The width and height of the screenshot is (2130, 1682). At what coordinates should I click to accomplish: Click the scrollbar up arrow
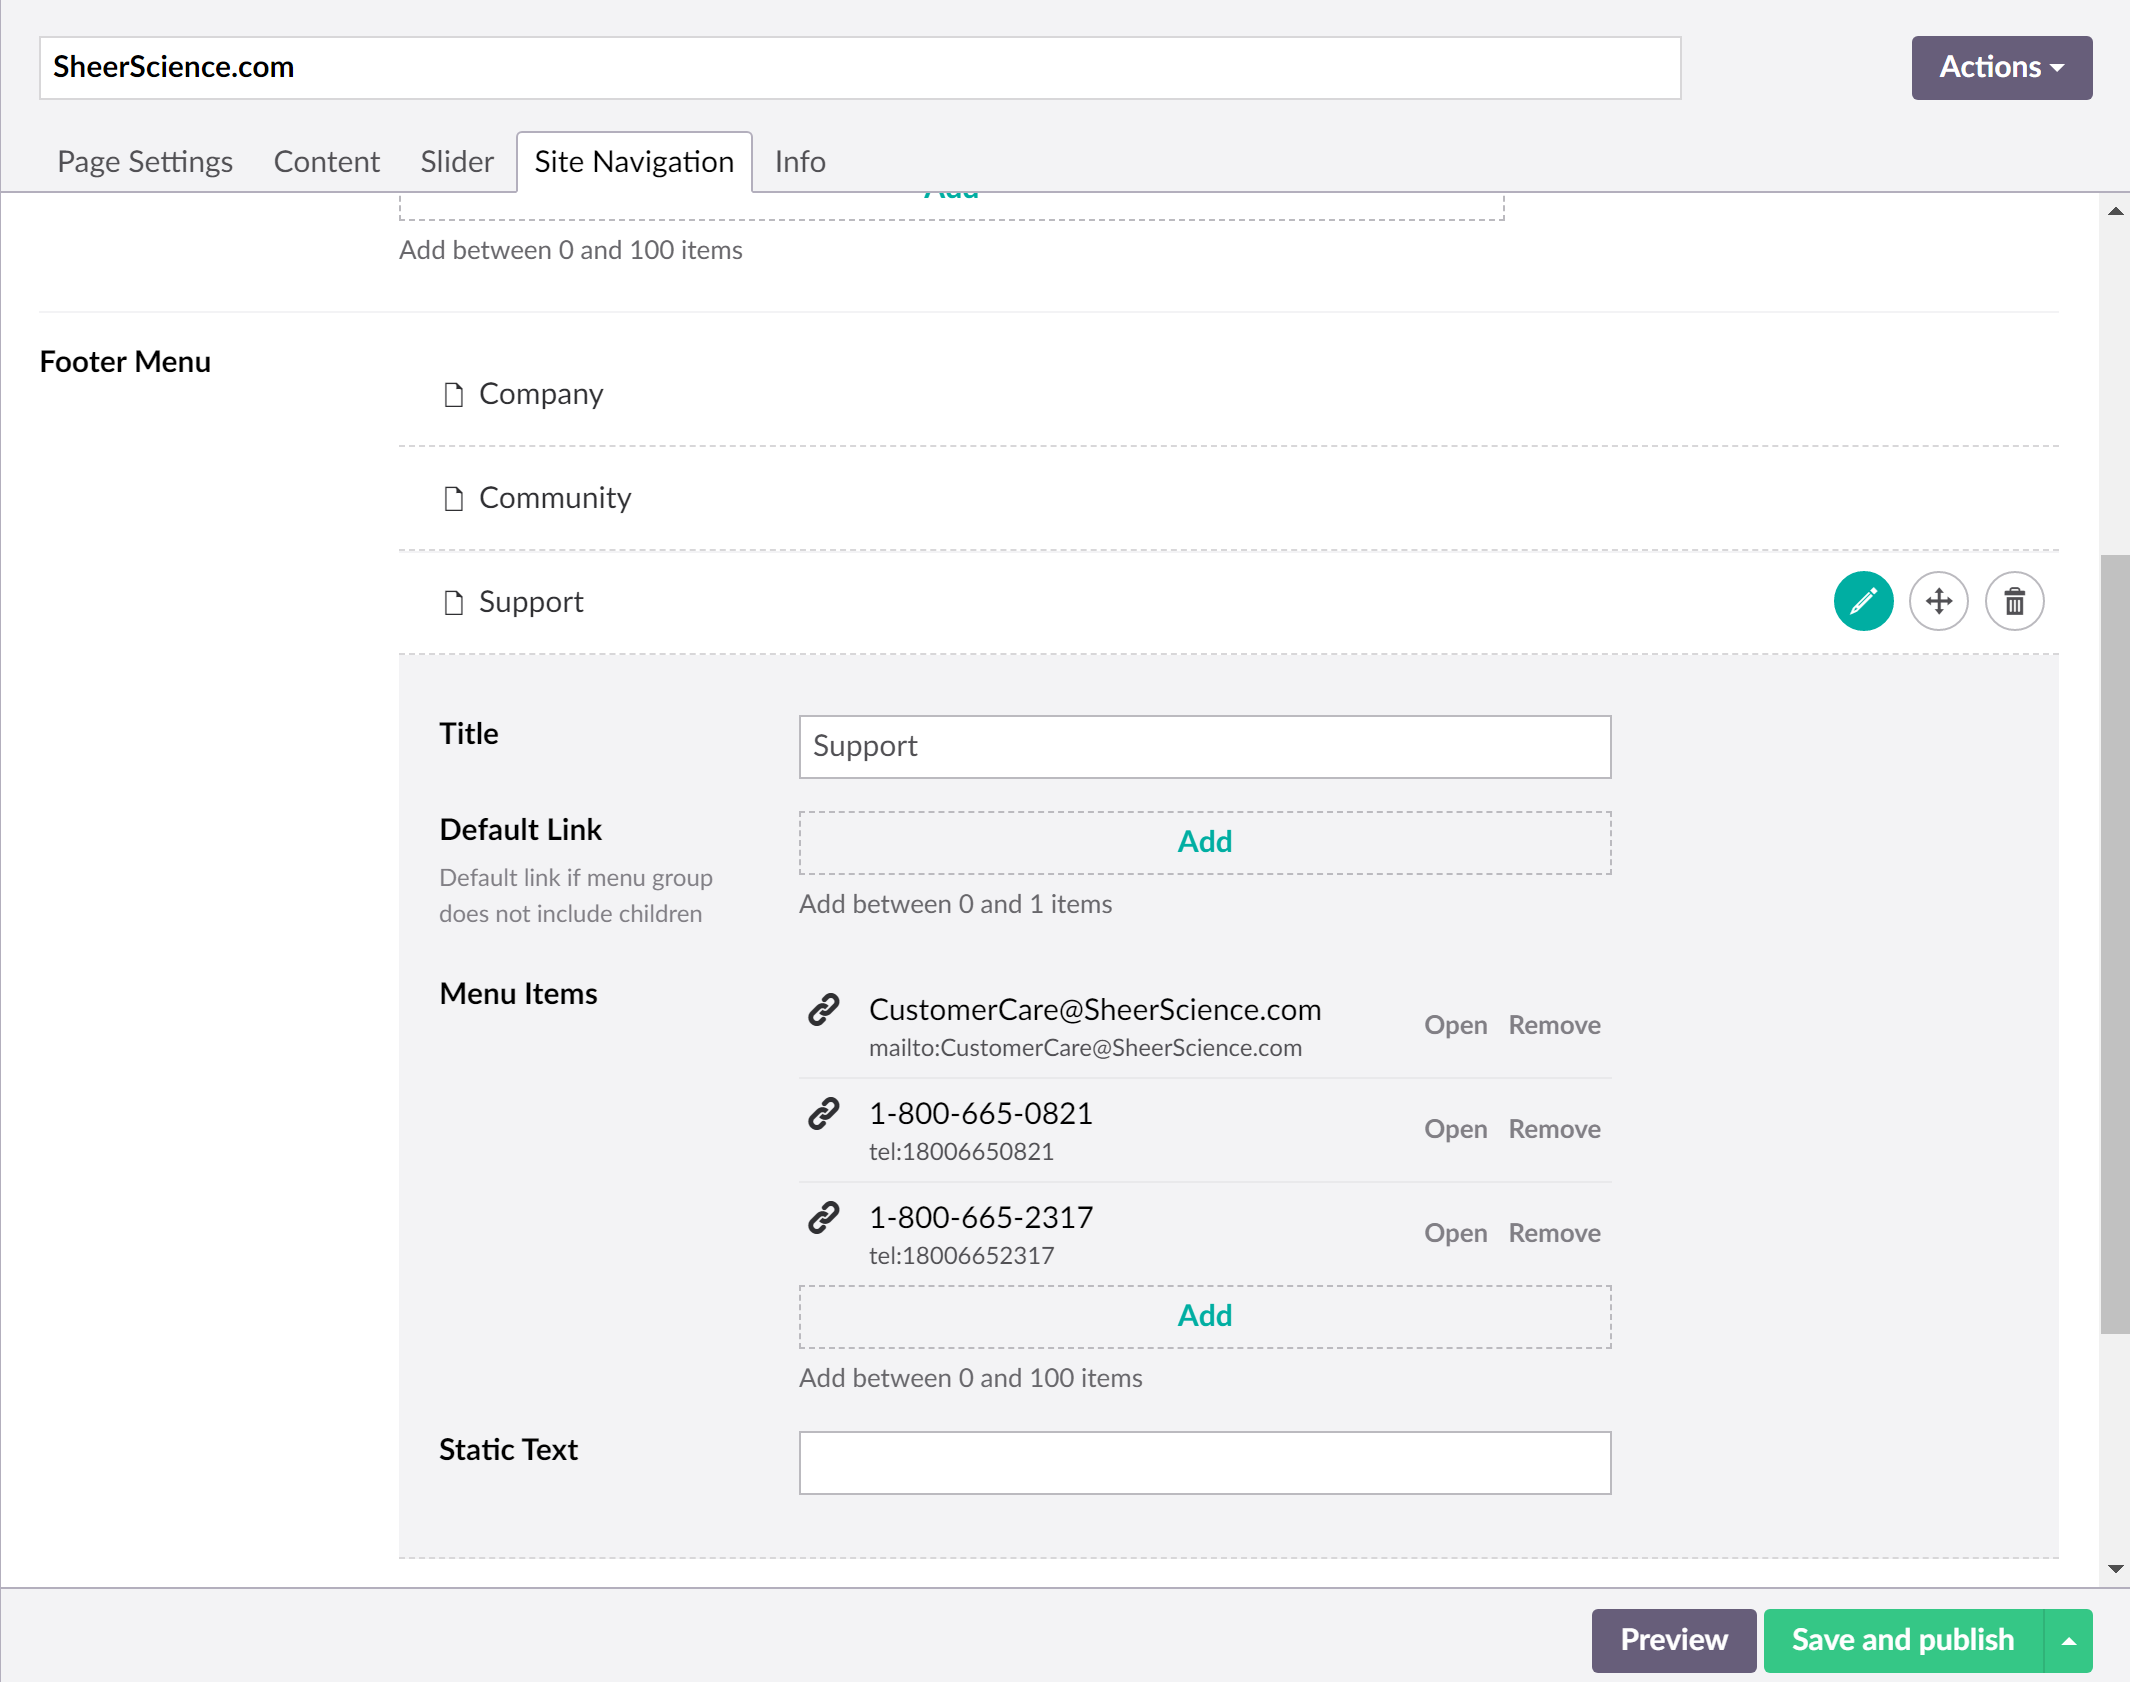pos(2115,211)
